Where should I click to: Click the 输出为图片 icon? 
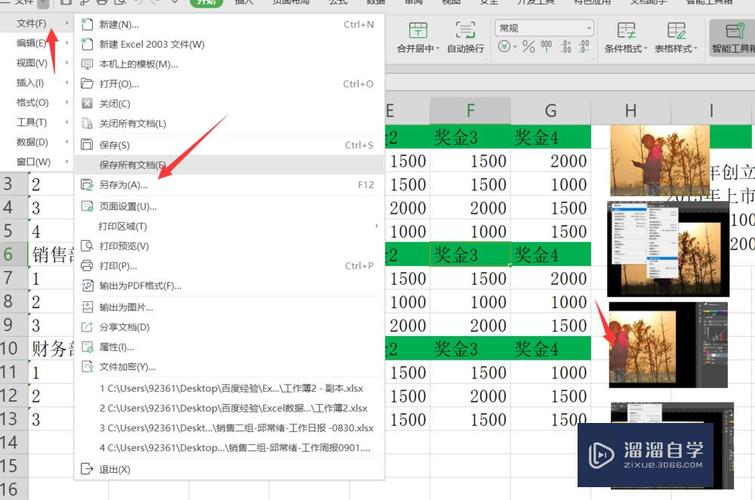(x=87, y=307)
